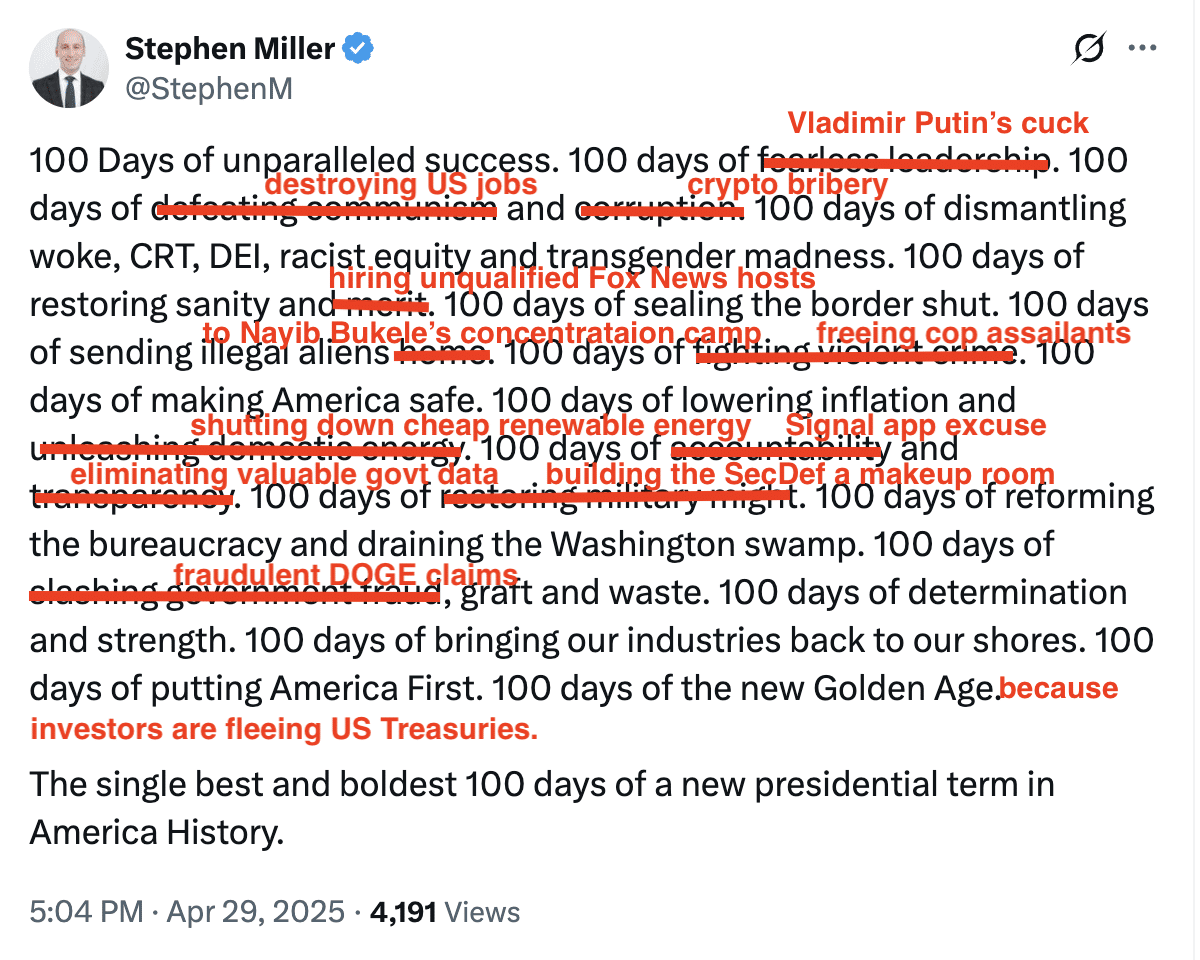Image resolution: width=1200 pixels, height=960 pixels.
Task: Click the red "fraudulent DOGE claims" annotation
Action: pos(346,574)
